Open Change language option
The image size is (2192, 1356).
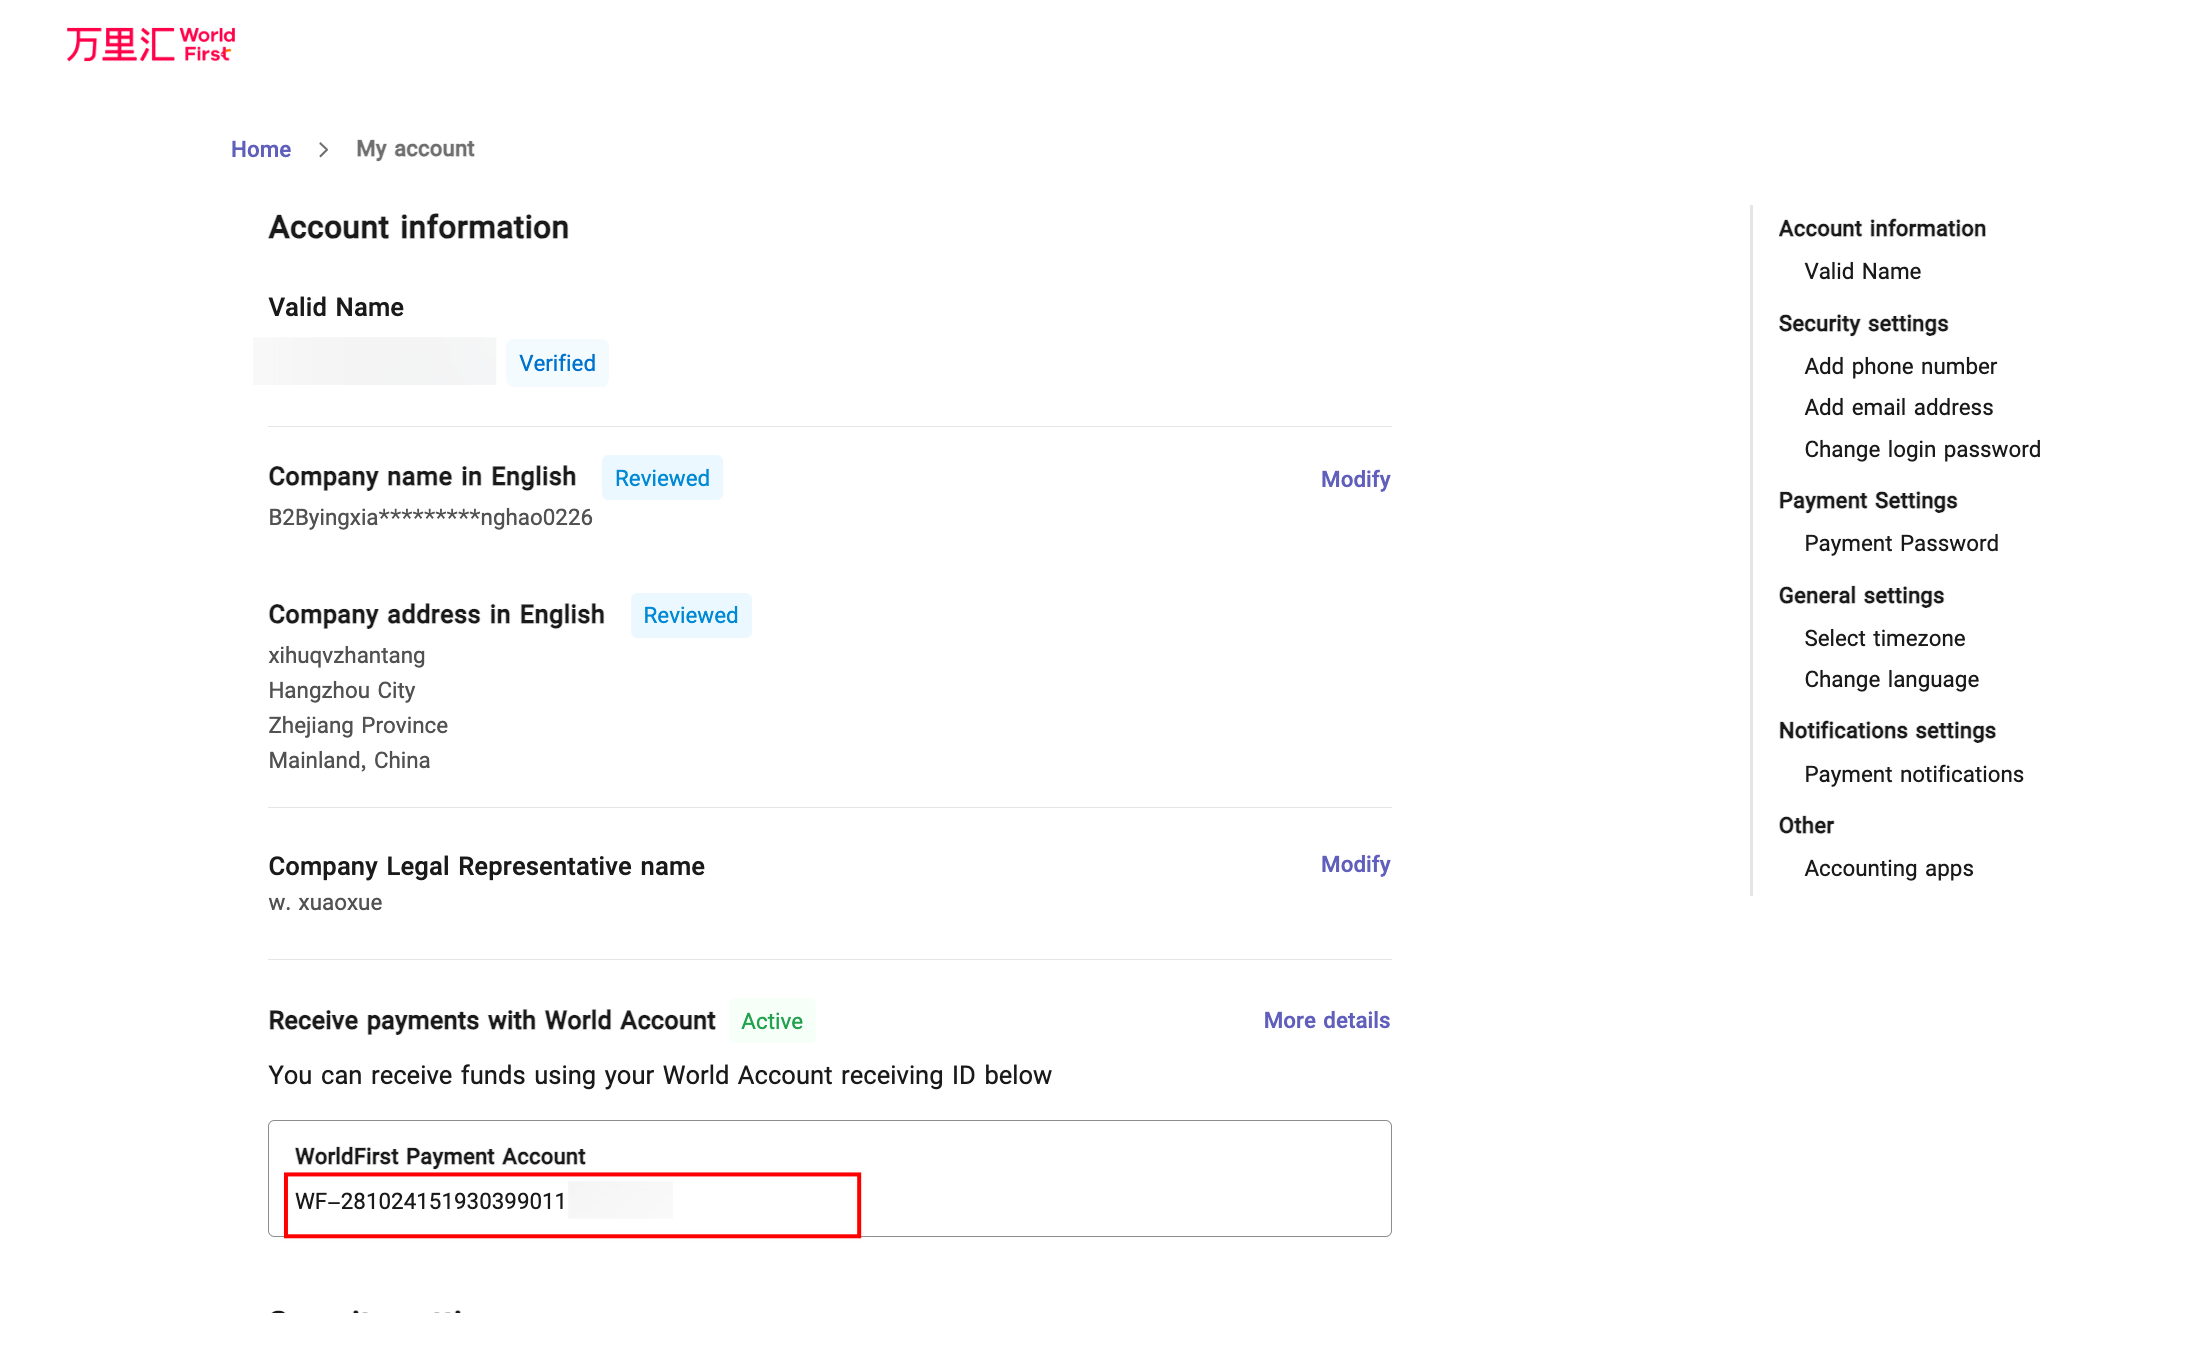pos(1891,679)
